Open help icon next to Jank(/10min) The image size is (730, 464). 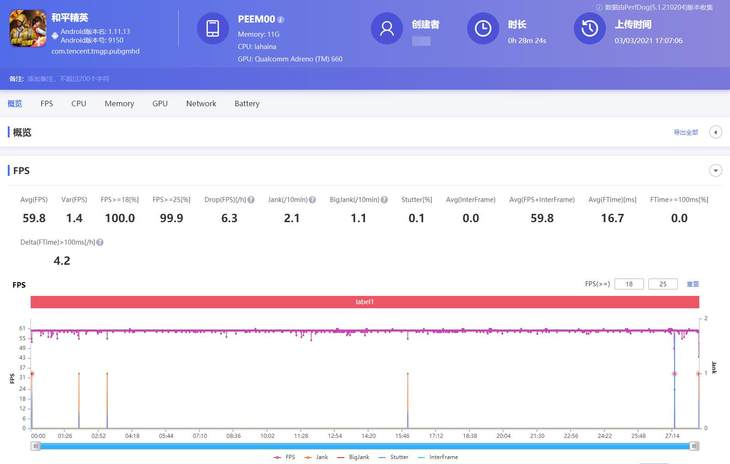point(312,200)
